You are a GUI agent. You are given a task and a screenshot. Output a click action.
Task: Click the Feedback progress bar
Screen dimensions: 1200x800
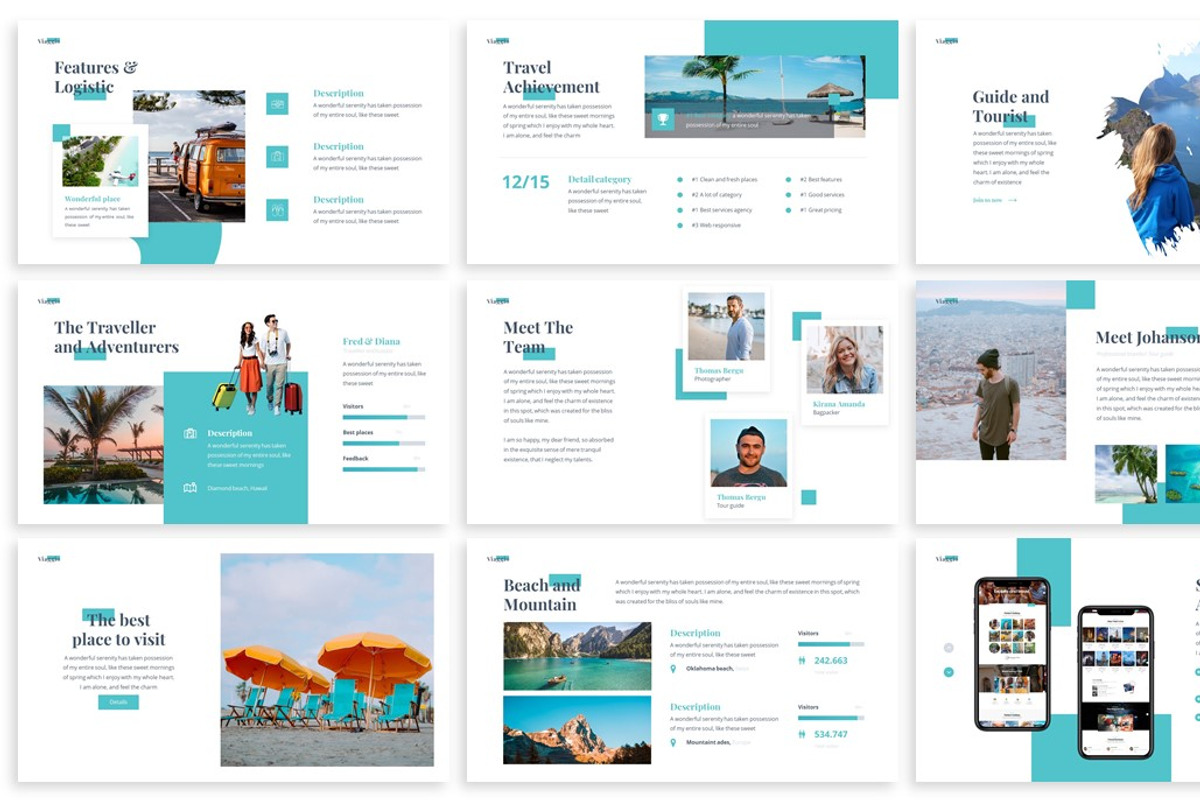pos(384,469)
